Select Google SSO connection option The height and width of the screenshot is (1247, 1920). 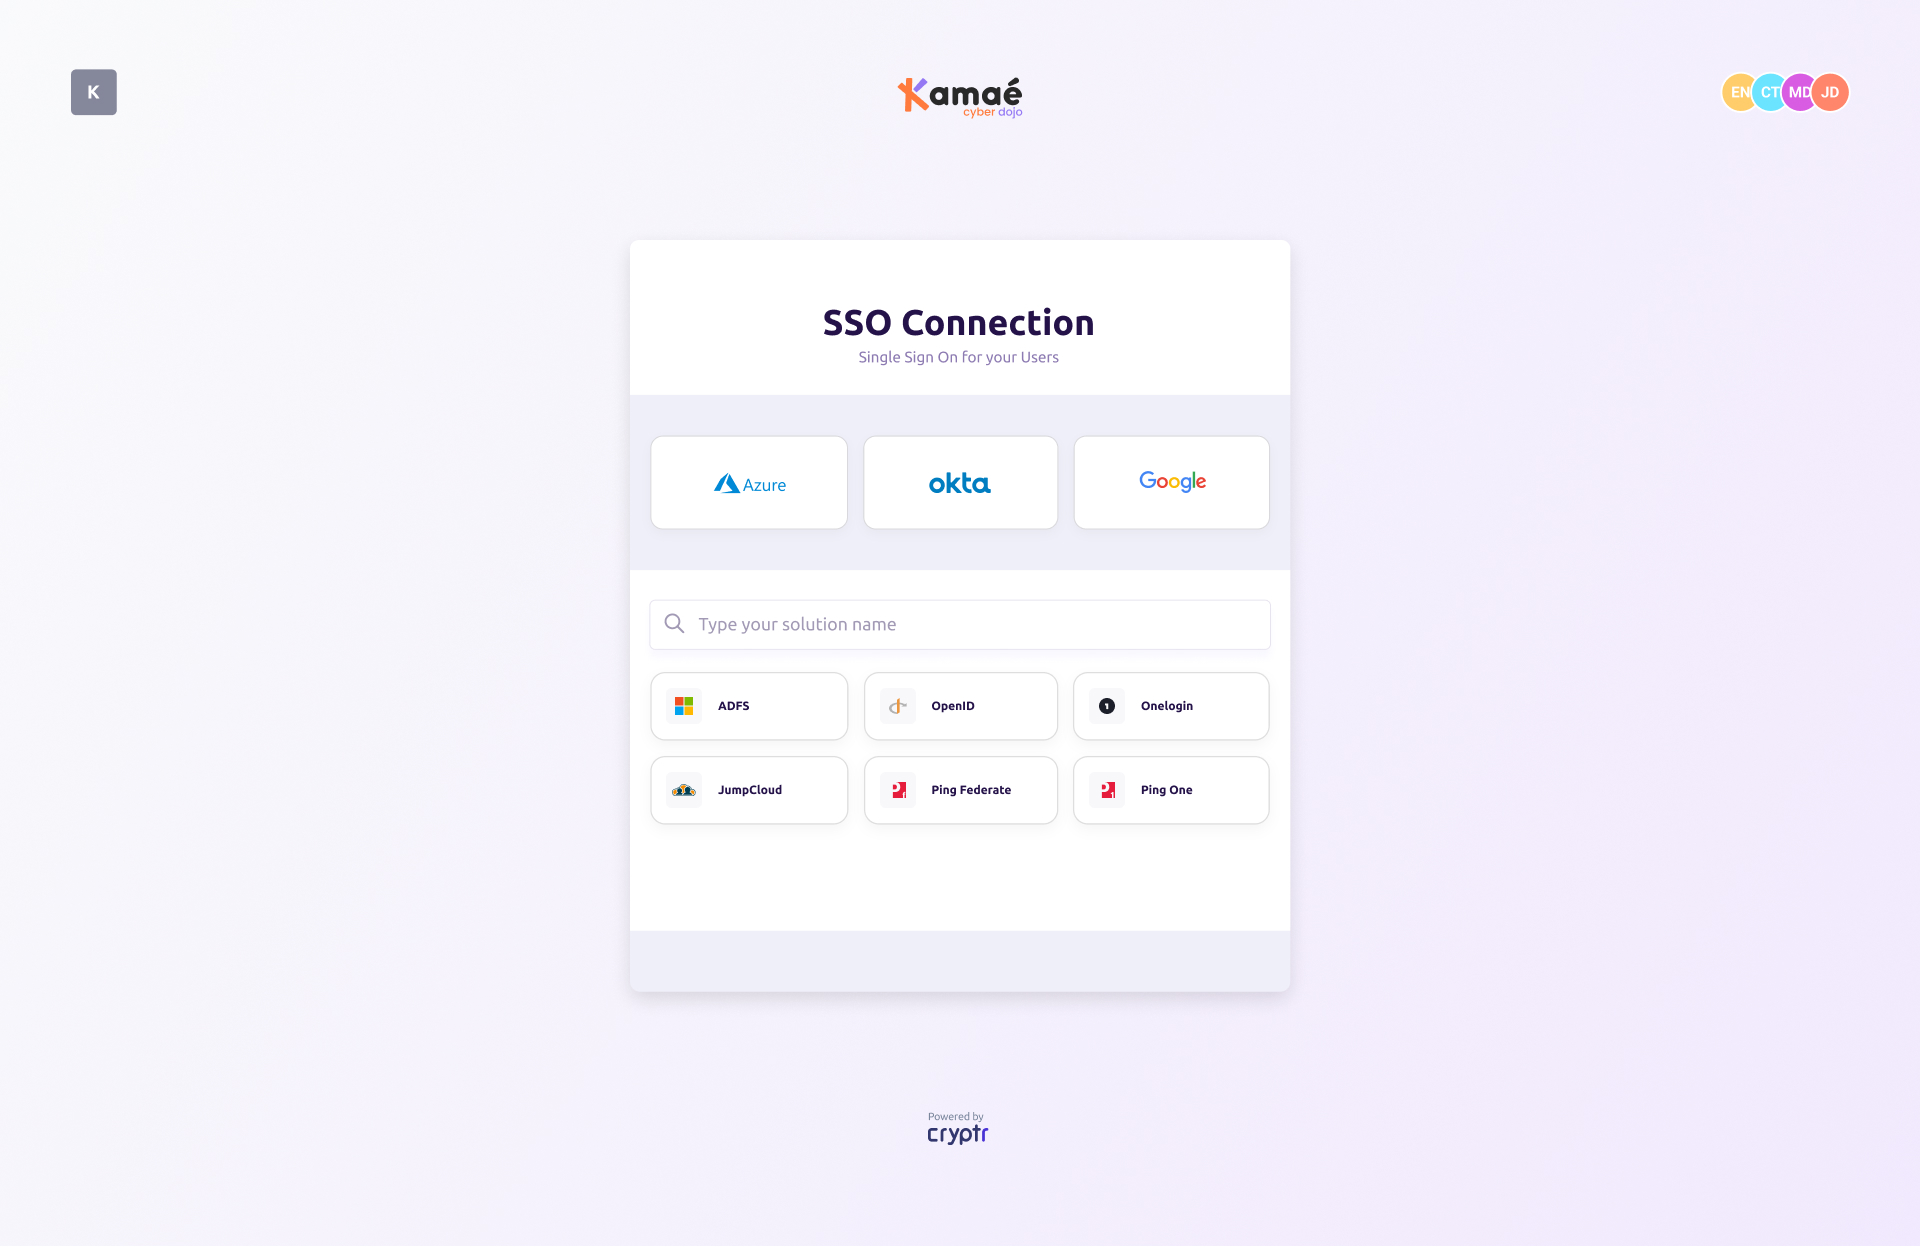pos(1171,481)
